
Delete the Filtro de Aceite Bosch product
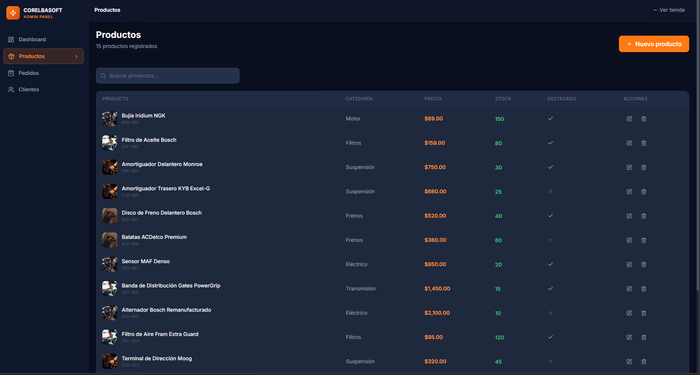point(643,143)
